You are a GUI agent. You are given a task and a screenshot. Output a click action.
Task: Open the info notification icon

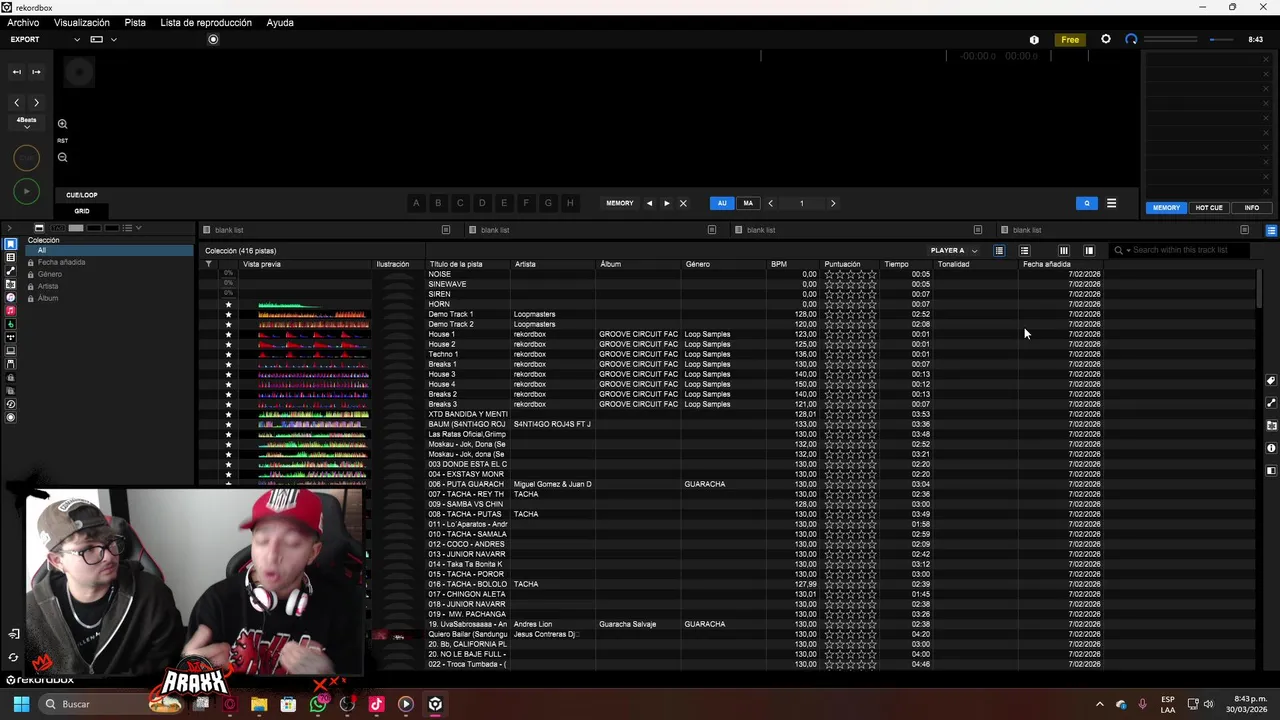(1034, 39)
